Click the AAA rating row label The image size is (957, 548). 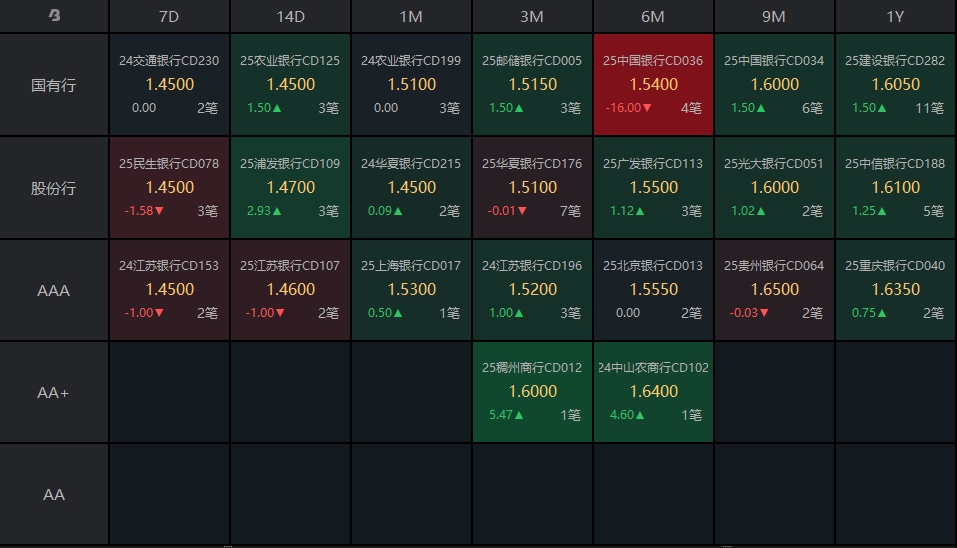point(54,290)
